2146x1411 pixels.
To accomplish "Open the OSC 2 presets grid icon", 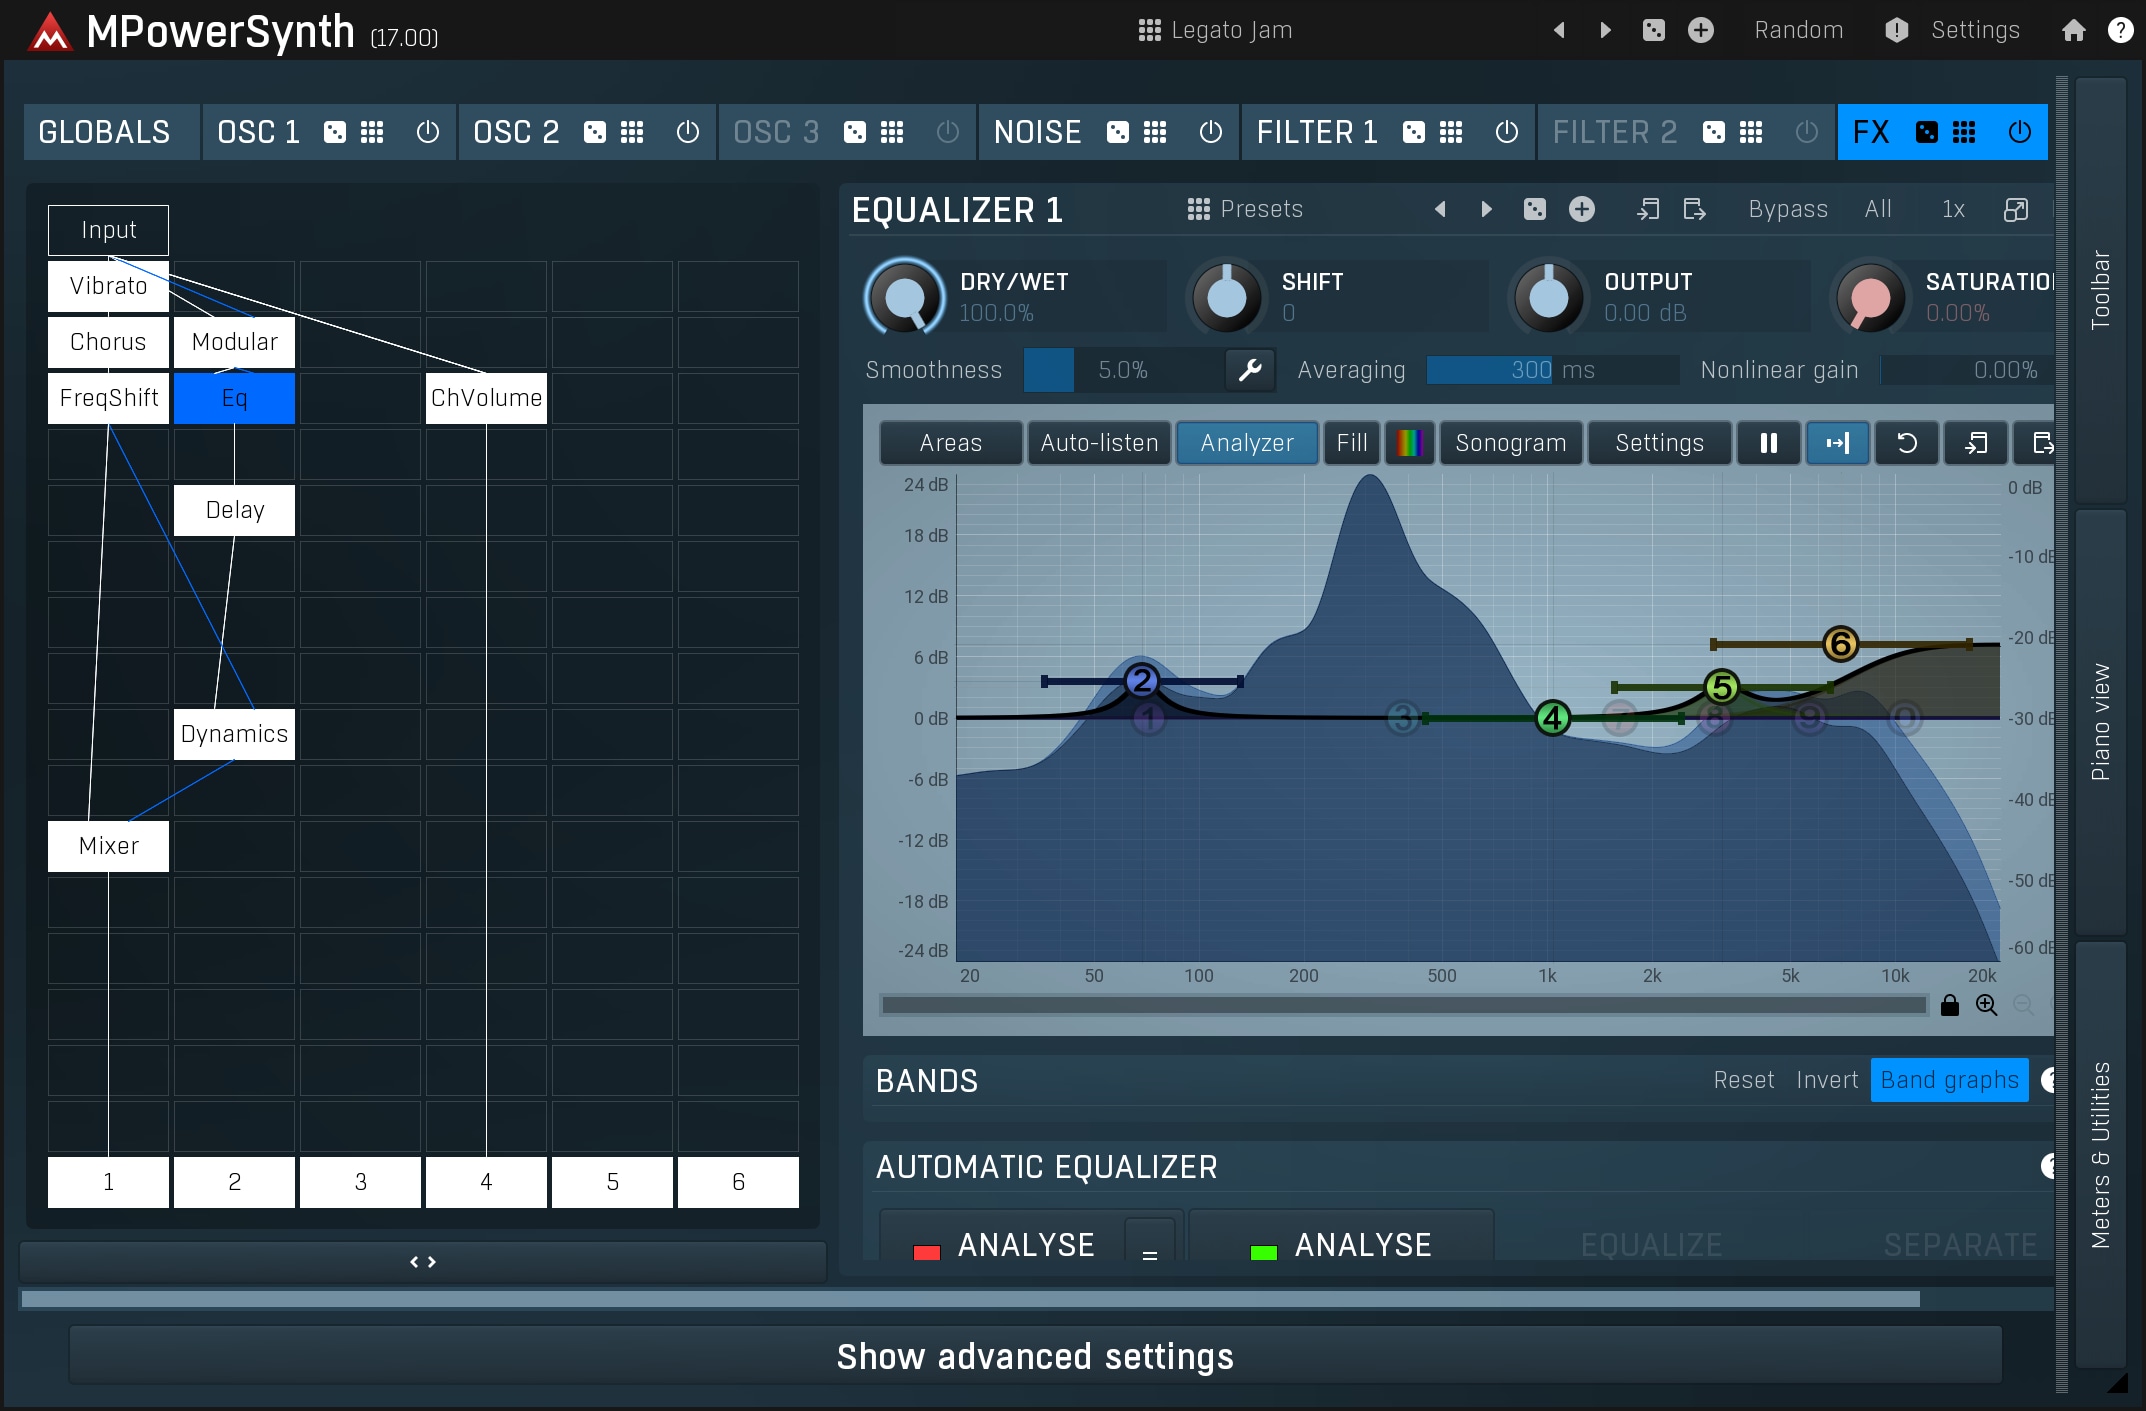I will [632, 132].
